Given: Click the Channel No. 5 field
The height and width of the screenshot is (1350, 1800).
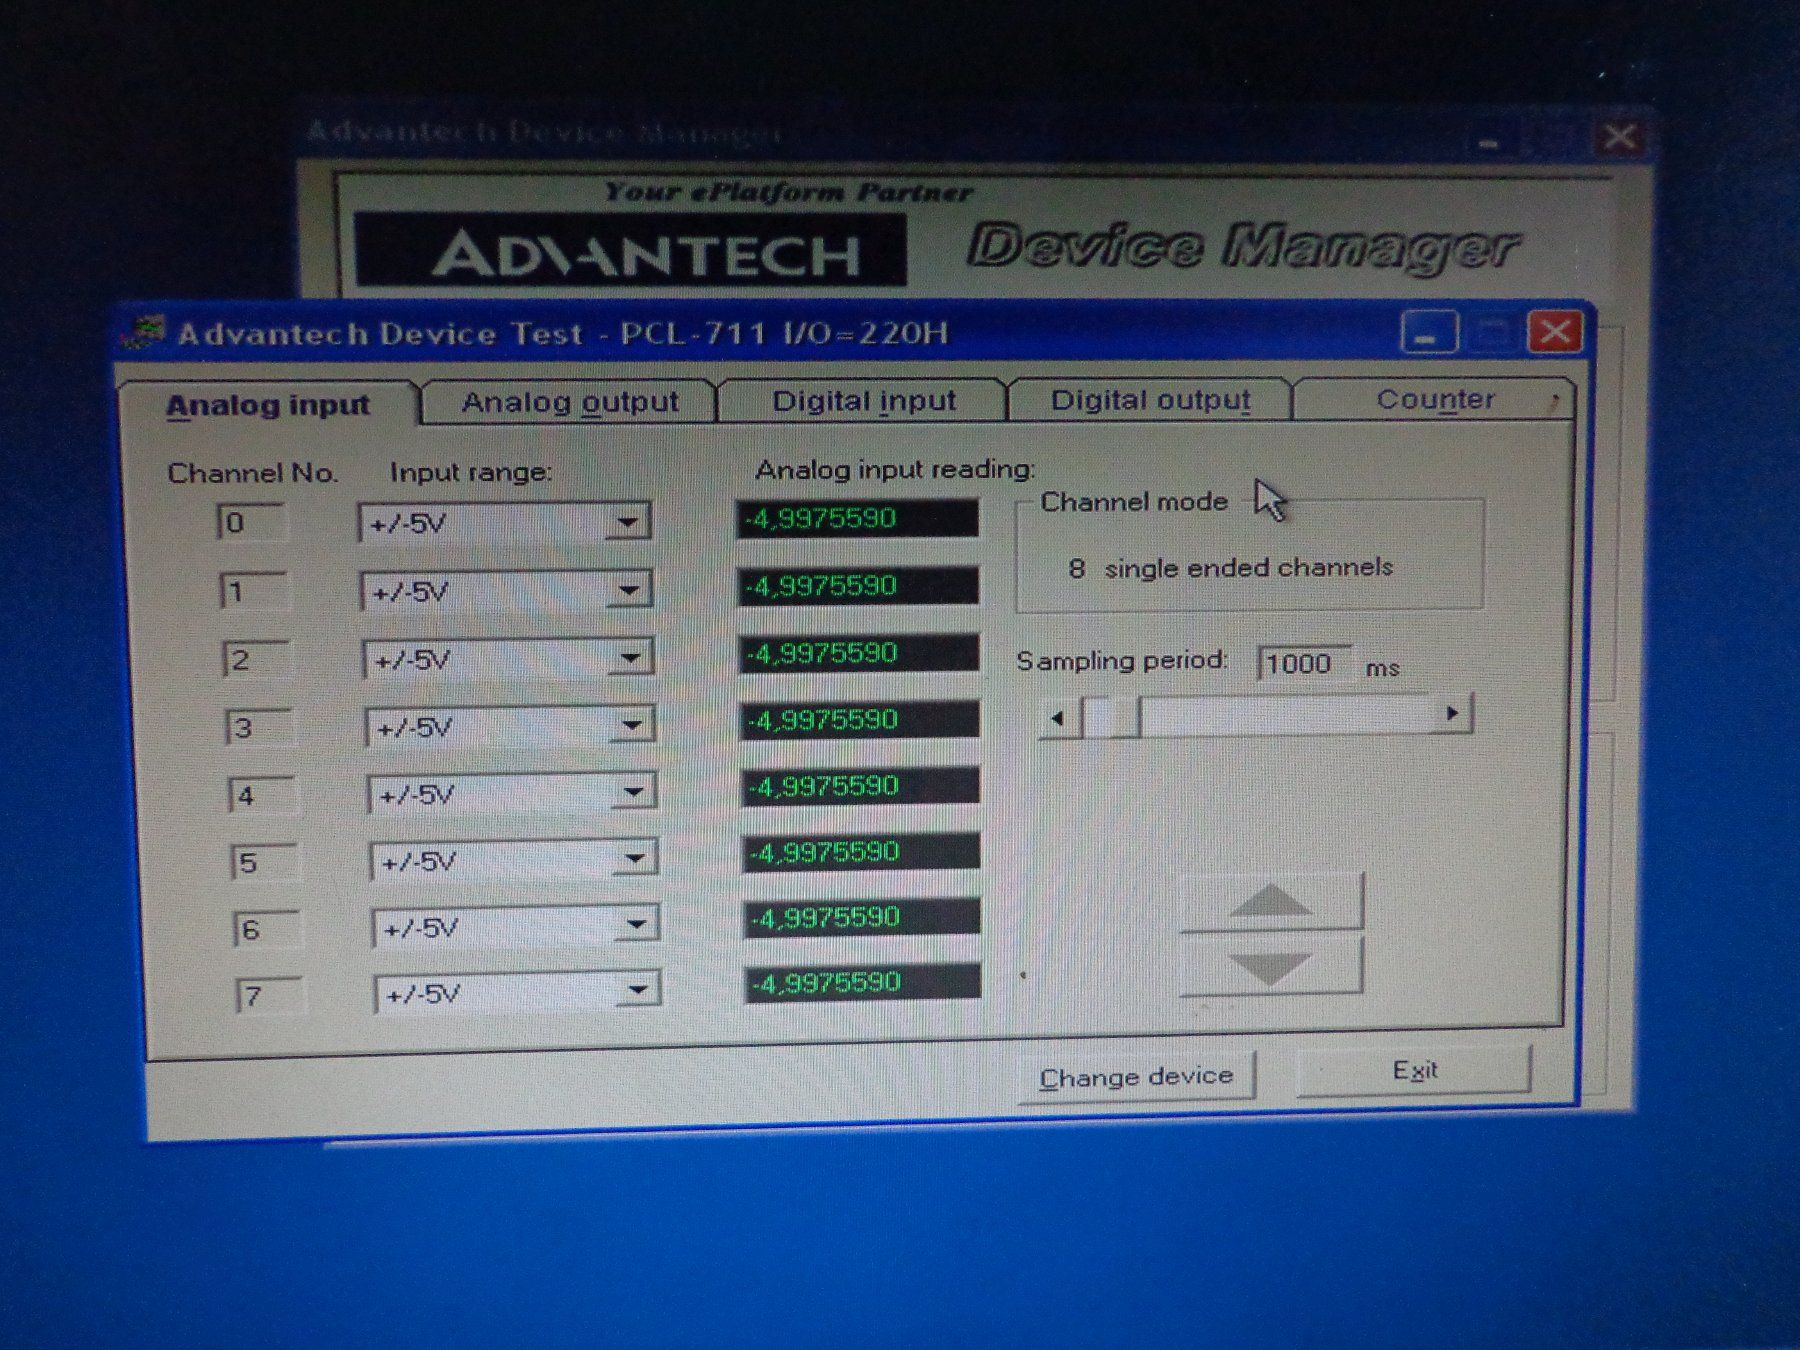Looking at the screenshot, I should pyautogui.click(x=265, y=863).
